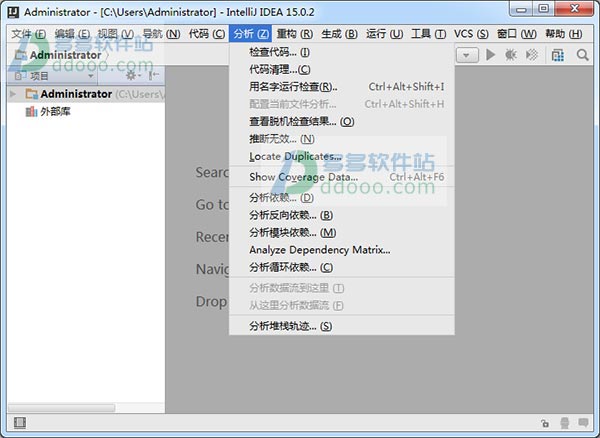This screenshot has height=438, width=600.
Task: Select the 外部库 tree item
Action: (x=48, y=111)
